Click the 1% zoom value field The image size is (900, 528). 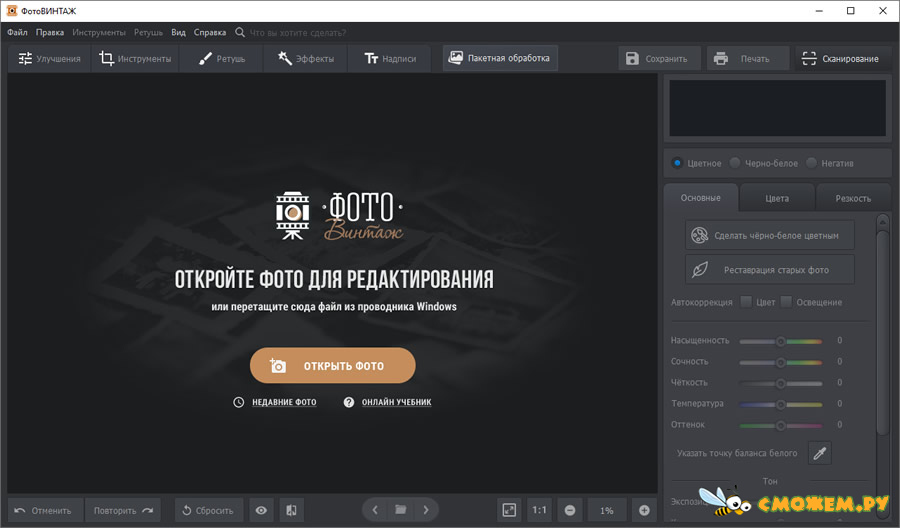[x=607, y=510]
